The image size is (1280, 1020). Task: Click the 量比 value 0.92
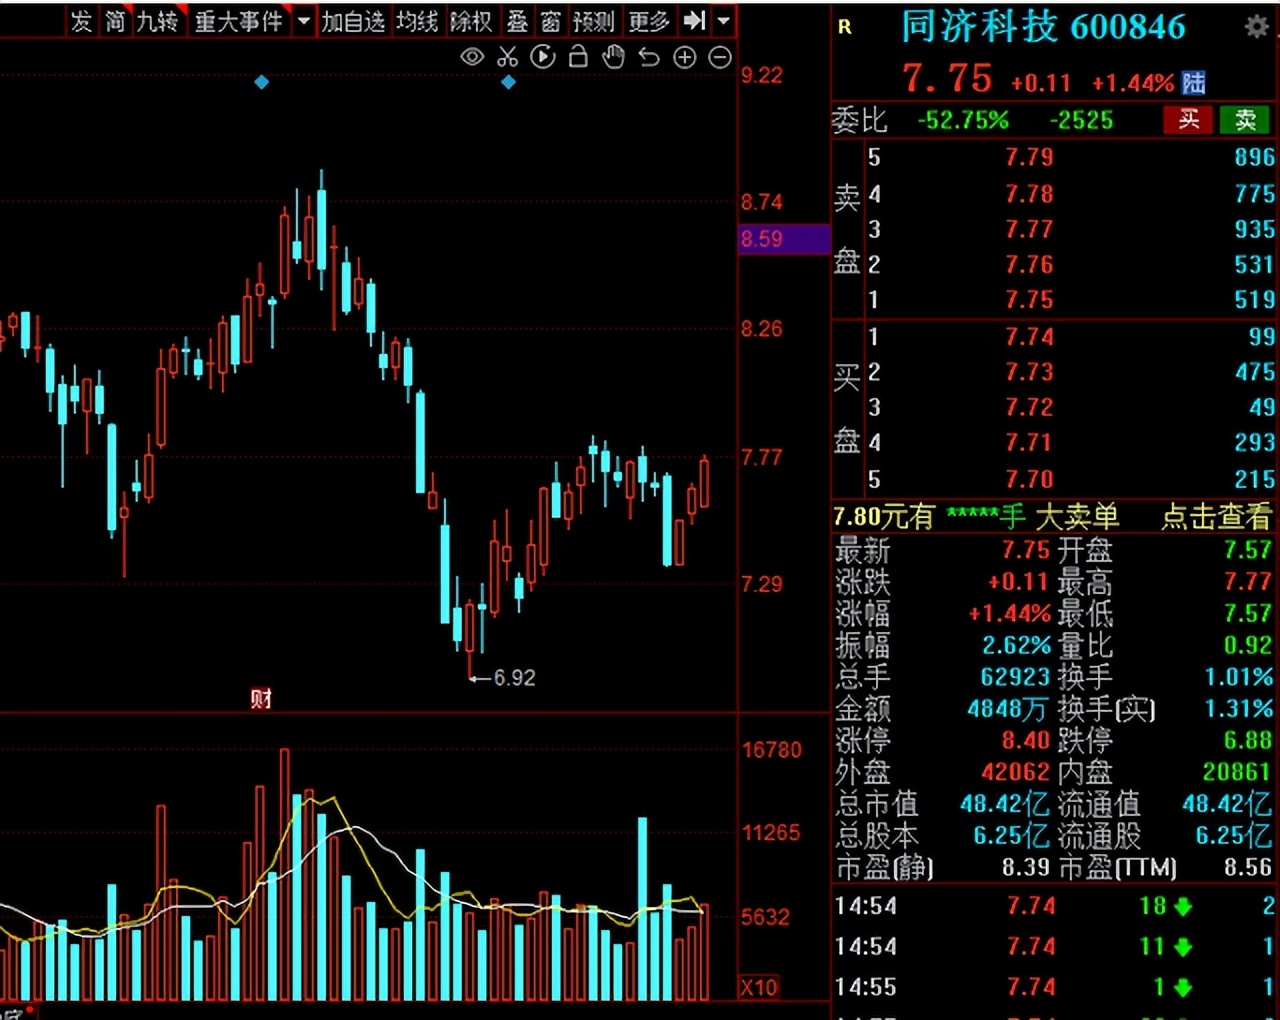tap(1248, 645)
